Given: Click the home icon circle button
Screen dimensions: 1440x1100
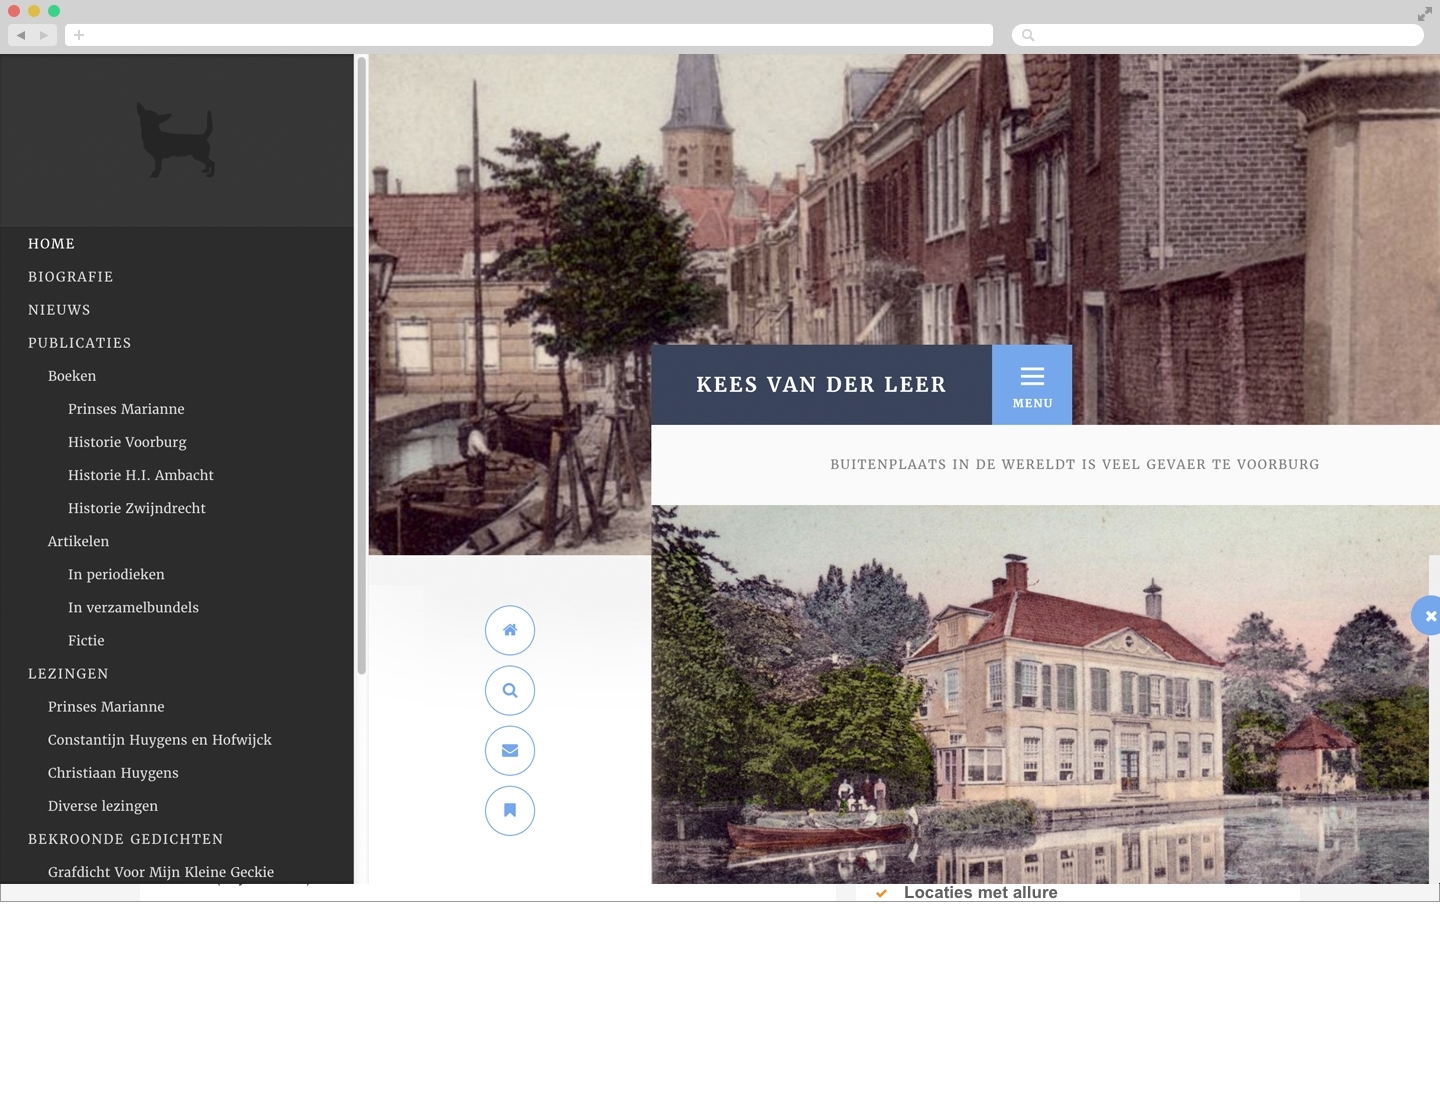Looking at the screenshot, I should pyautogui.click(x=510, y=631).
